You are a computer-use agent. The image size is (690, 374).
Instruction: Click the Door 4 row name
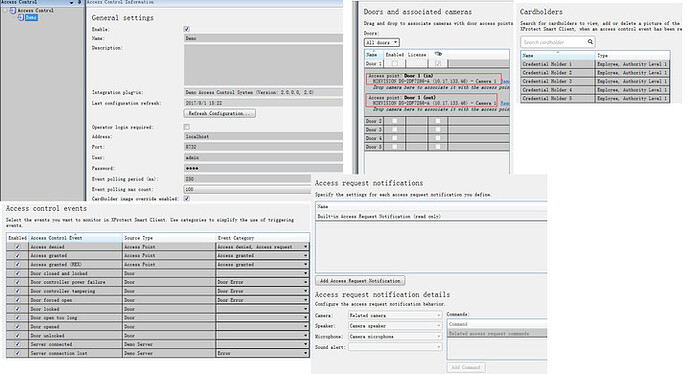point(374,138)
